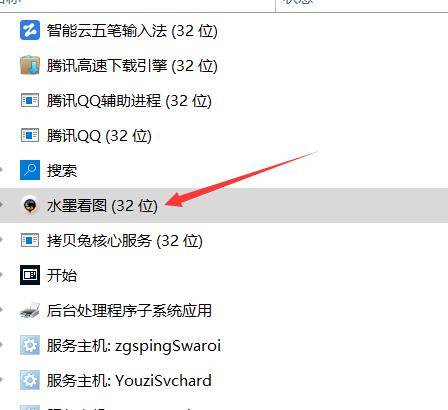Click the dark 开始 process icon
Image resolution: width=448 pixels, height=410 pixels.
pos(30,275)
